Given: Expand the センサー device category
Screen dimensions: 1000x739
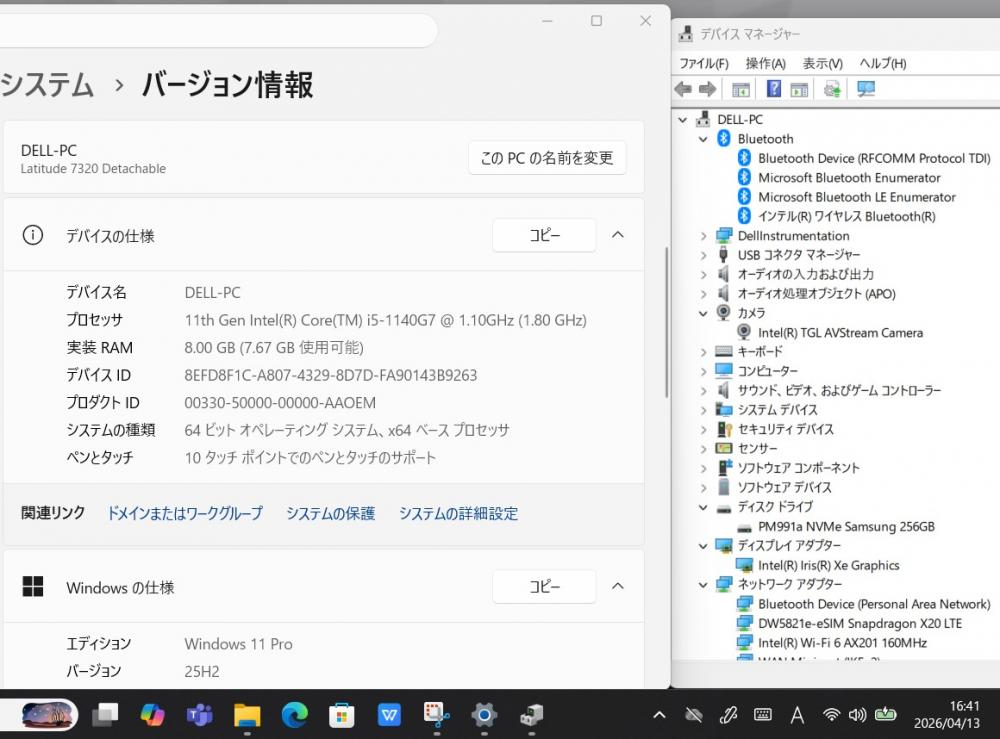Looking at the screenshot, I should point(703,449).
